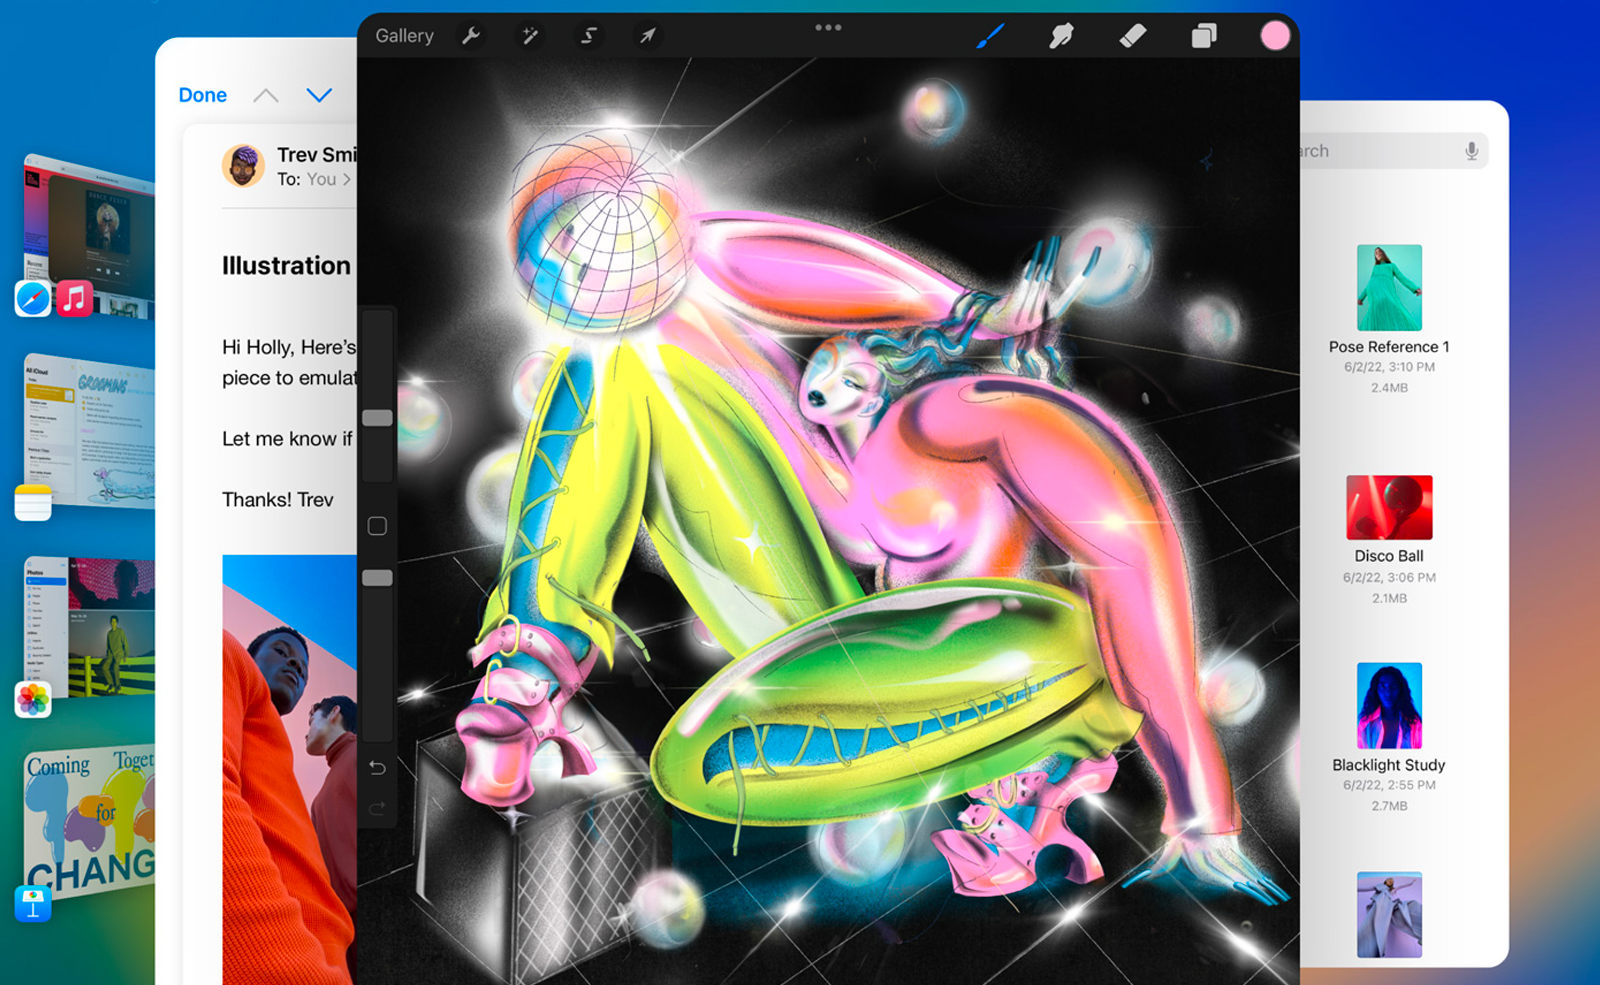Return to the Procreate Gallery
Screen dimensions: 1600x985
pos(403,35)
